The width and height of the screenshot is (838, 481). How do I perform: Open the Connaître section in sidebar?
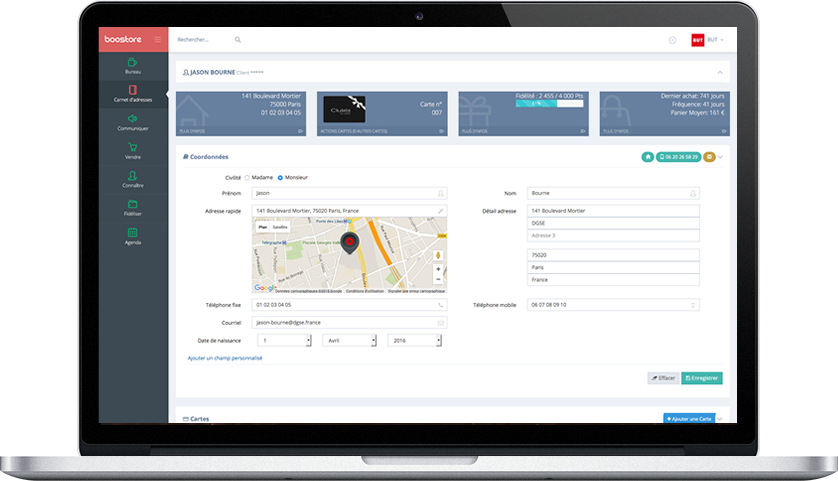133,179
